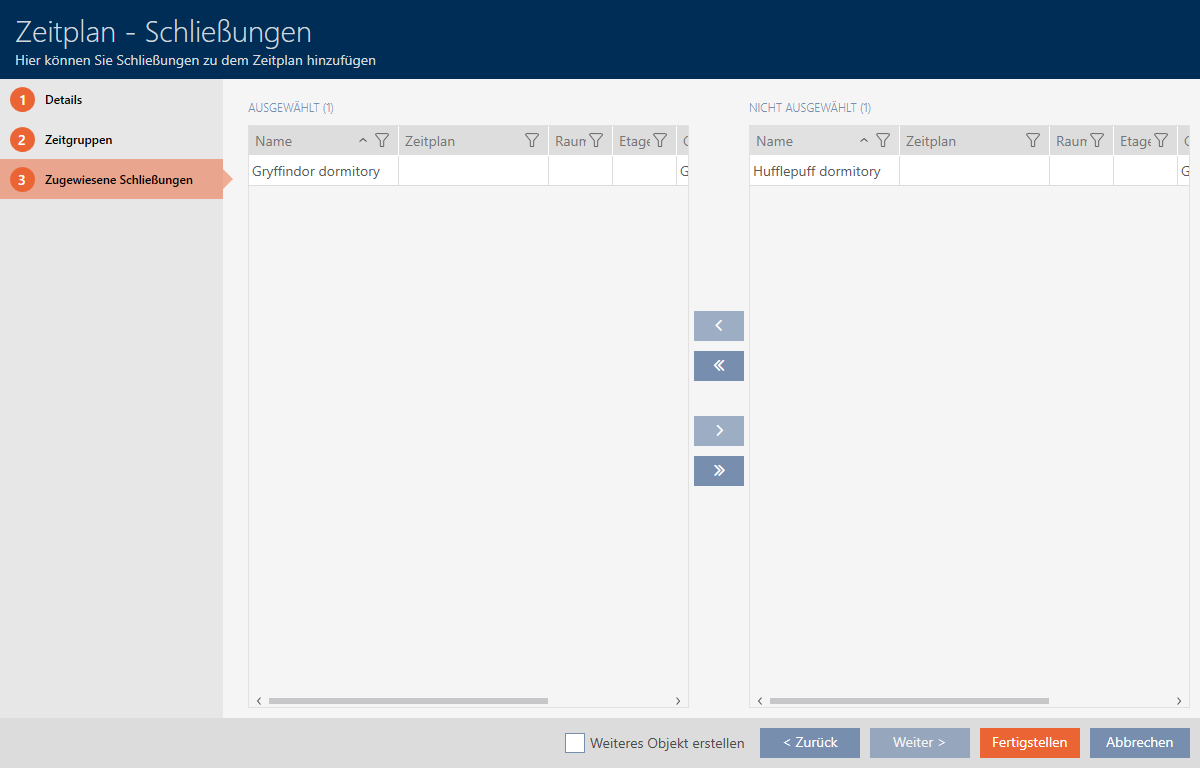This screenshot has width=1200, height=768.
Task: Select the Gryffindor dormitory row
Action: pyautogui.click(x=316, y=171)
